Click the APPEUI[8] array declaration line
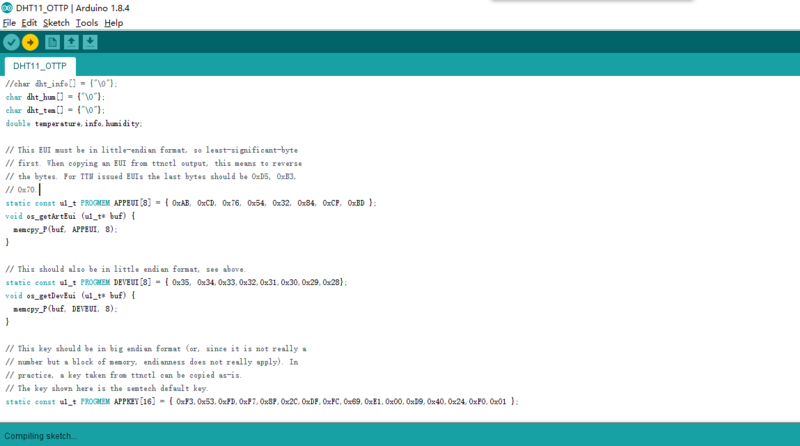The height and width of the screenshot is (446, 800). 191,203
